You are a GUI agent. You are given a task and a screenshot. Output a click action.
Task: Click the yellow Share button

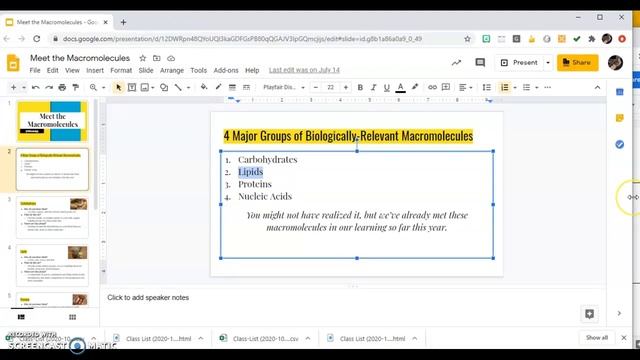578,63
